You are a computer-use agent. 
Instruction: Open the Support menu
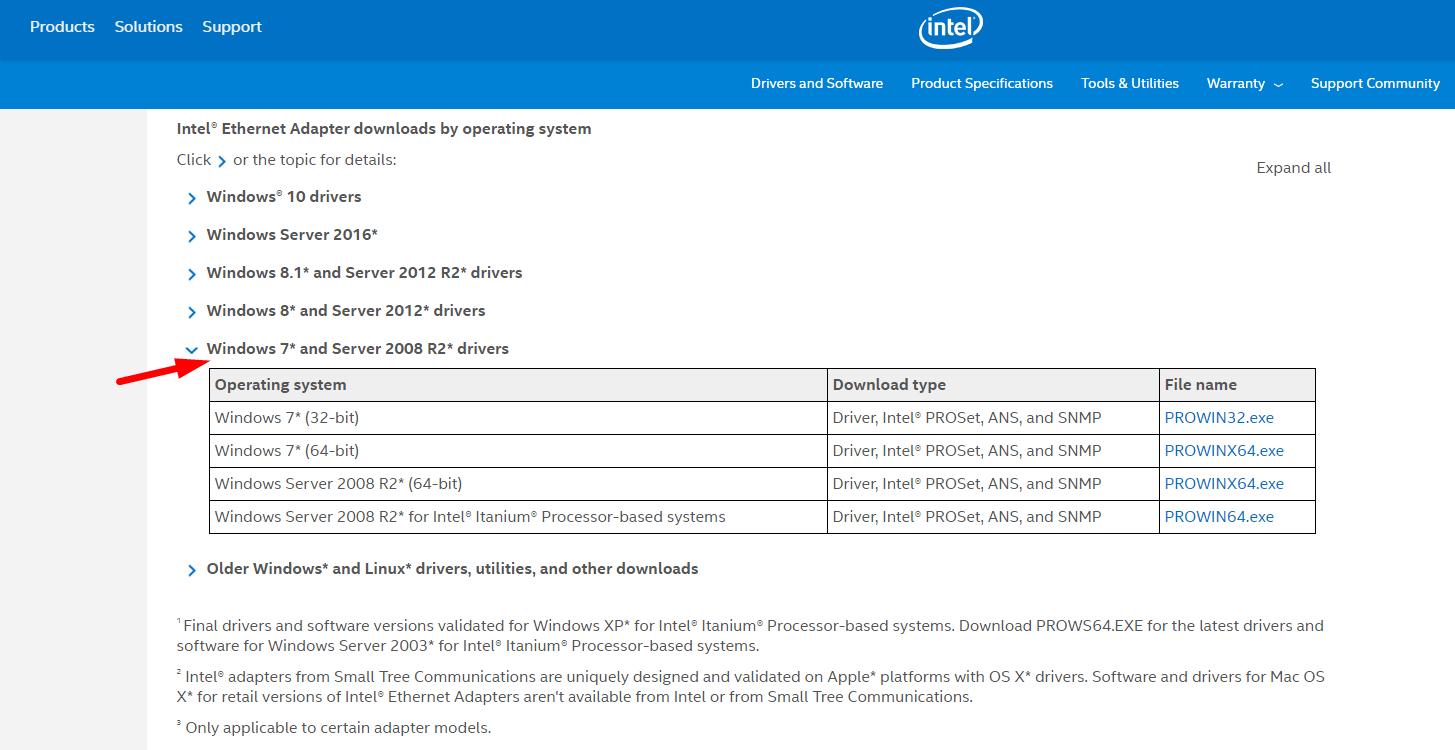coord(232,27)
